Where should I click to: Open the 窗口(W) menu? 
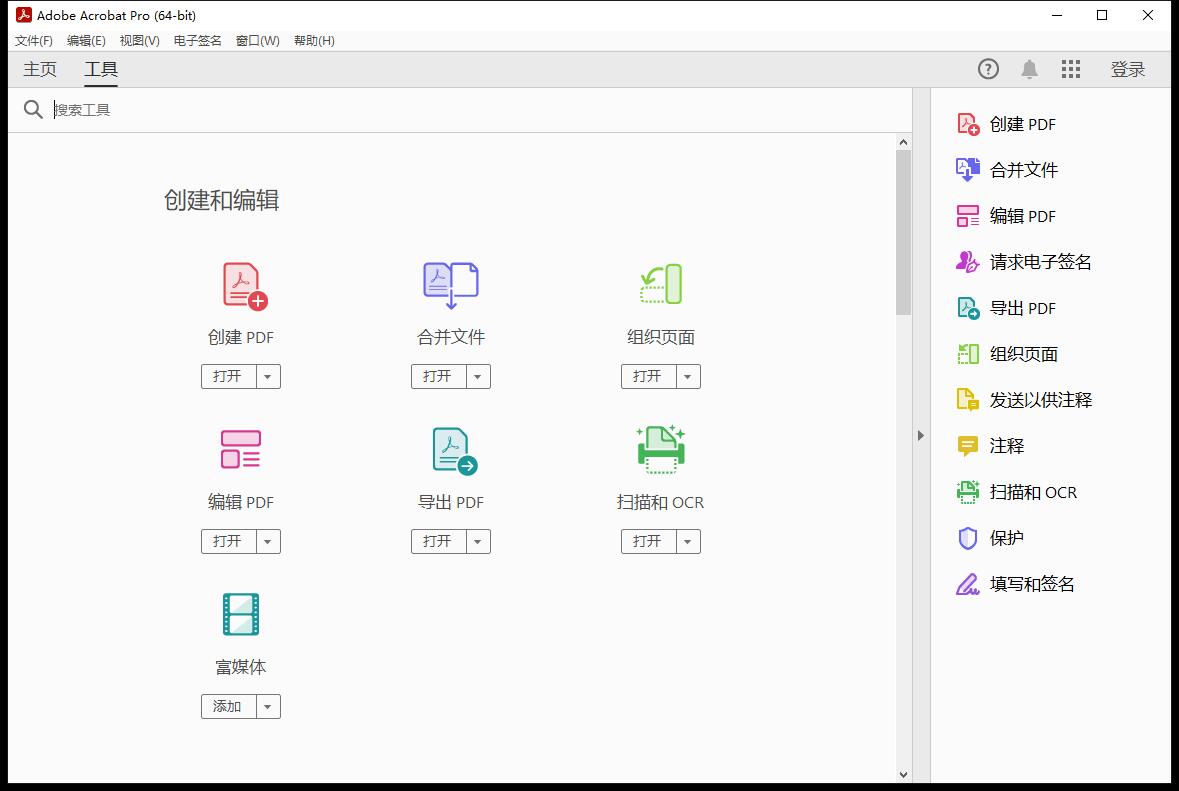pyautogui.click(x=257, y=41)
